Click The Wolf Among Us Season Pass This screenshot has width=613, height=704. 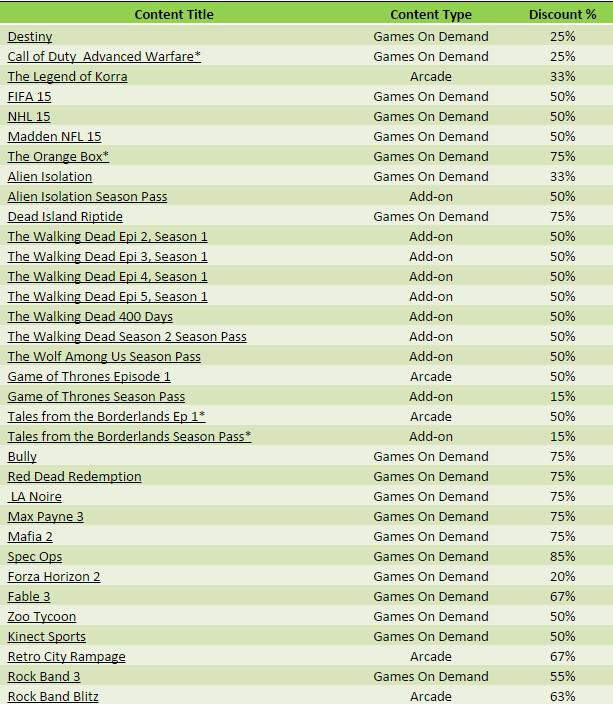[104, 357]
